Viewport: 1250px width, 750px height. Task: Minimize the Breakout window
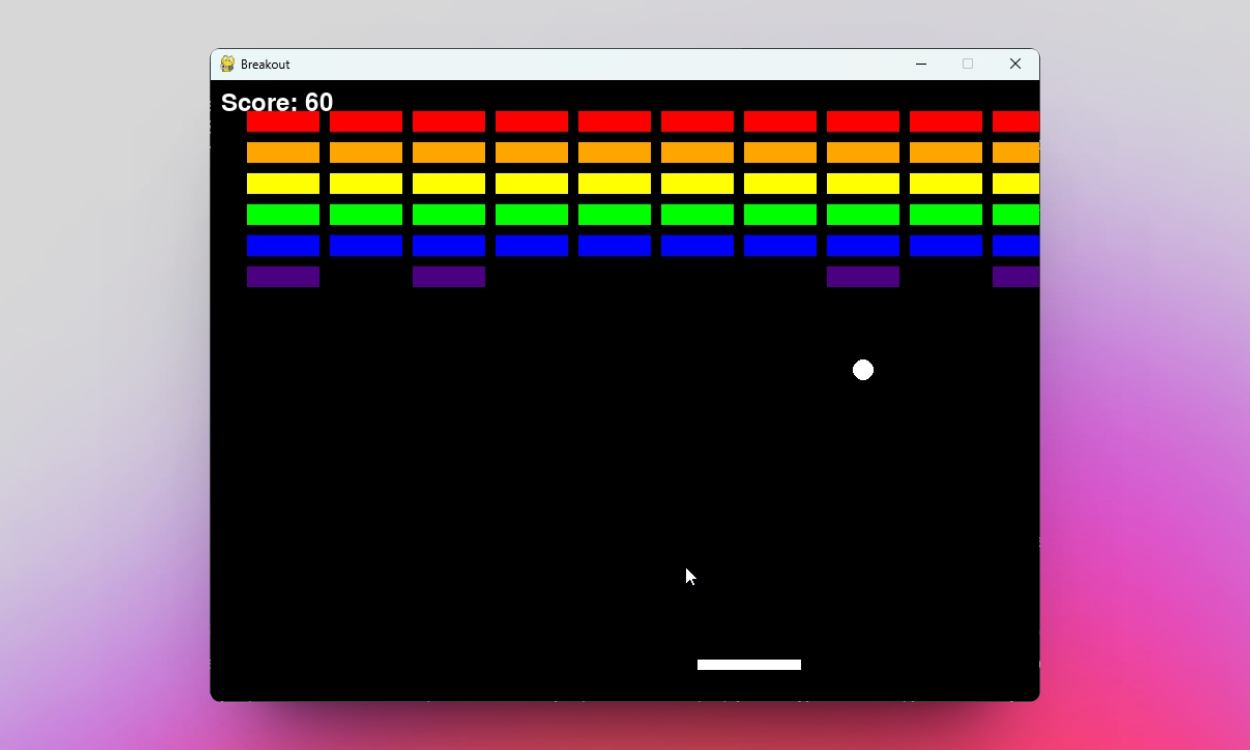[921, 64]
